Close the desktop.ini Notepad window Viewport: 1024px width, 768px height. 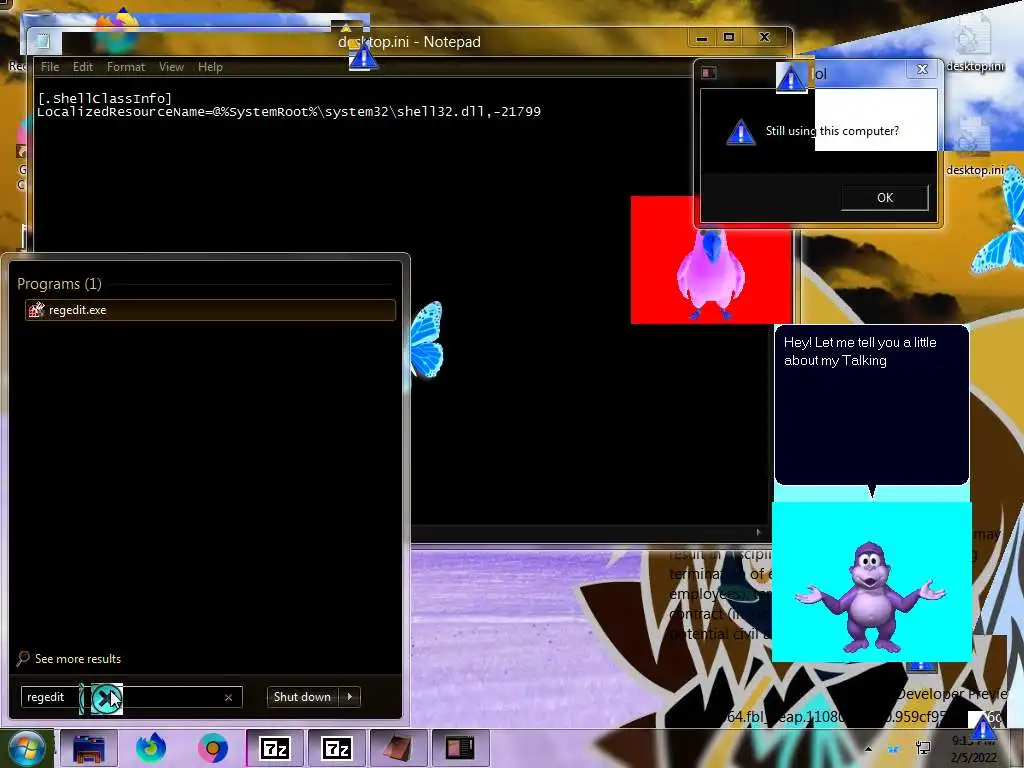(x=765, y=38)
